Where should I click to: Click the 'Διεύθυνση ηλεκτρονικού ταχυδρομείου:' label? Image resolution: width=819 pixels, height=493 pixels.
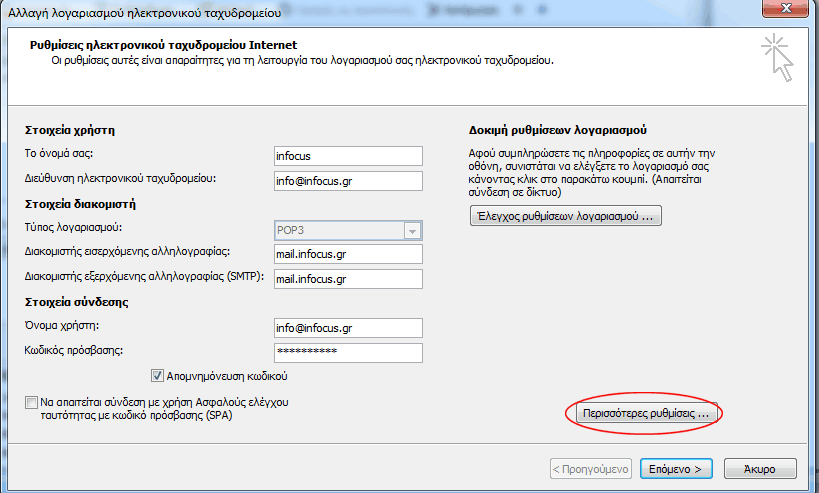pos(120,179)
